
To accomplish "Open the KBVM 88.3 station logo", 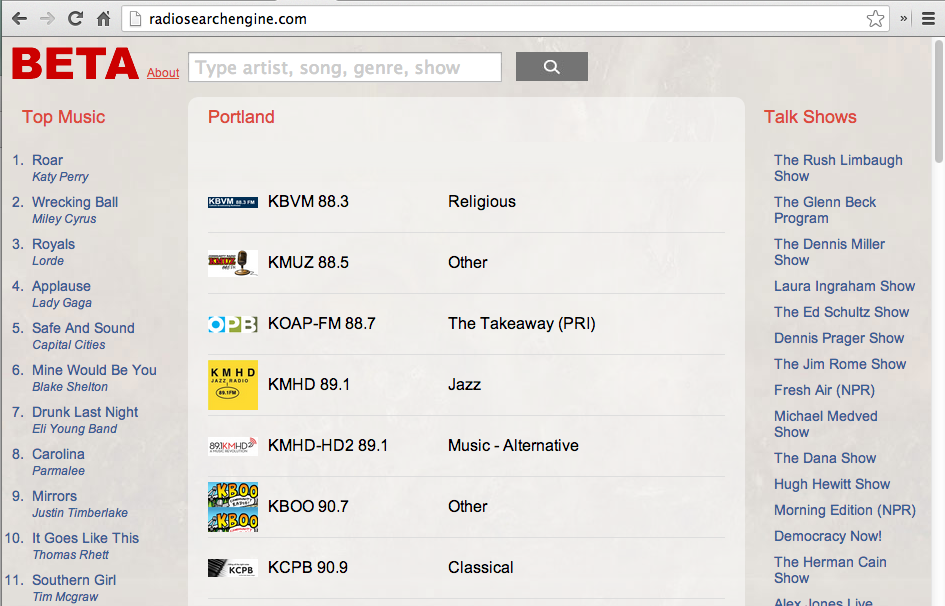I will pyautogui.click(x=233, y=202).
